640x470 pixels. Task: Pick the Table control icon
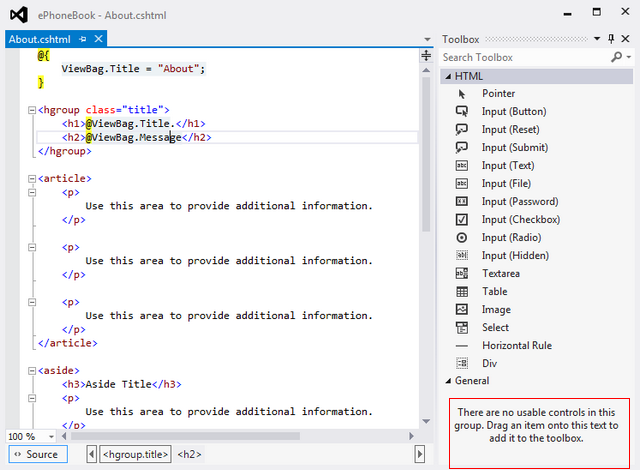[x=462, y=291]
